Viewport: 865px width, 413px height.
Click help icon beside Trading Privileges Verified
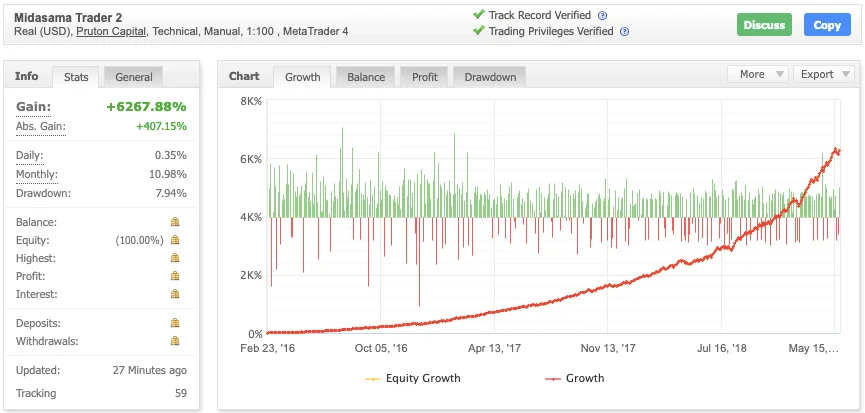click(x=624, y=32)
